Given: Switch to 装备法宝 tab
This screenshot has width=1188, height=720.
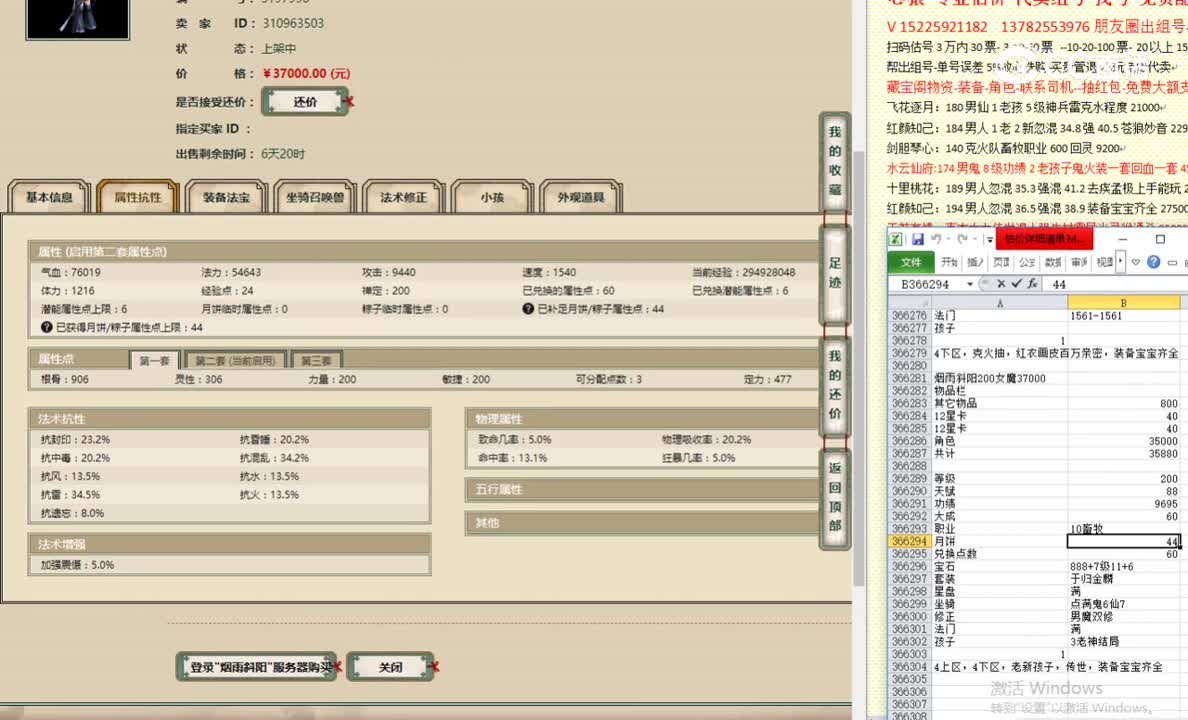Looking at the screenshot, I should click(x=226, y=197).
